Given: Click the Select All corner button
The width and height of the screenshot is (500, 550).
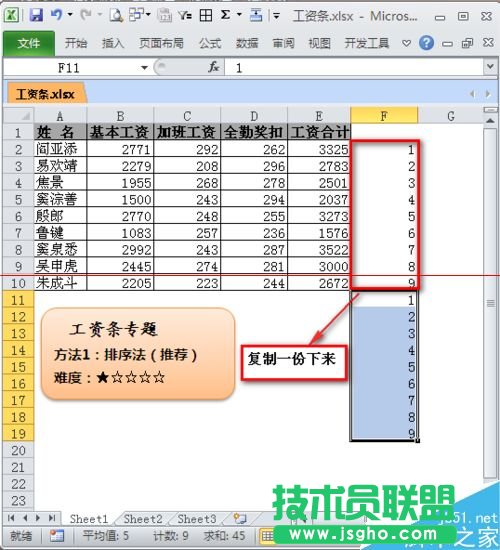Looking at the screenshot, I should point(19,115).
